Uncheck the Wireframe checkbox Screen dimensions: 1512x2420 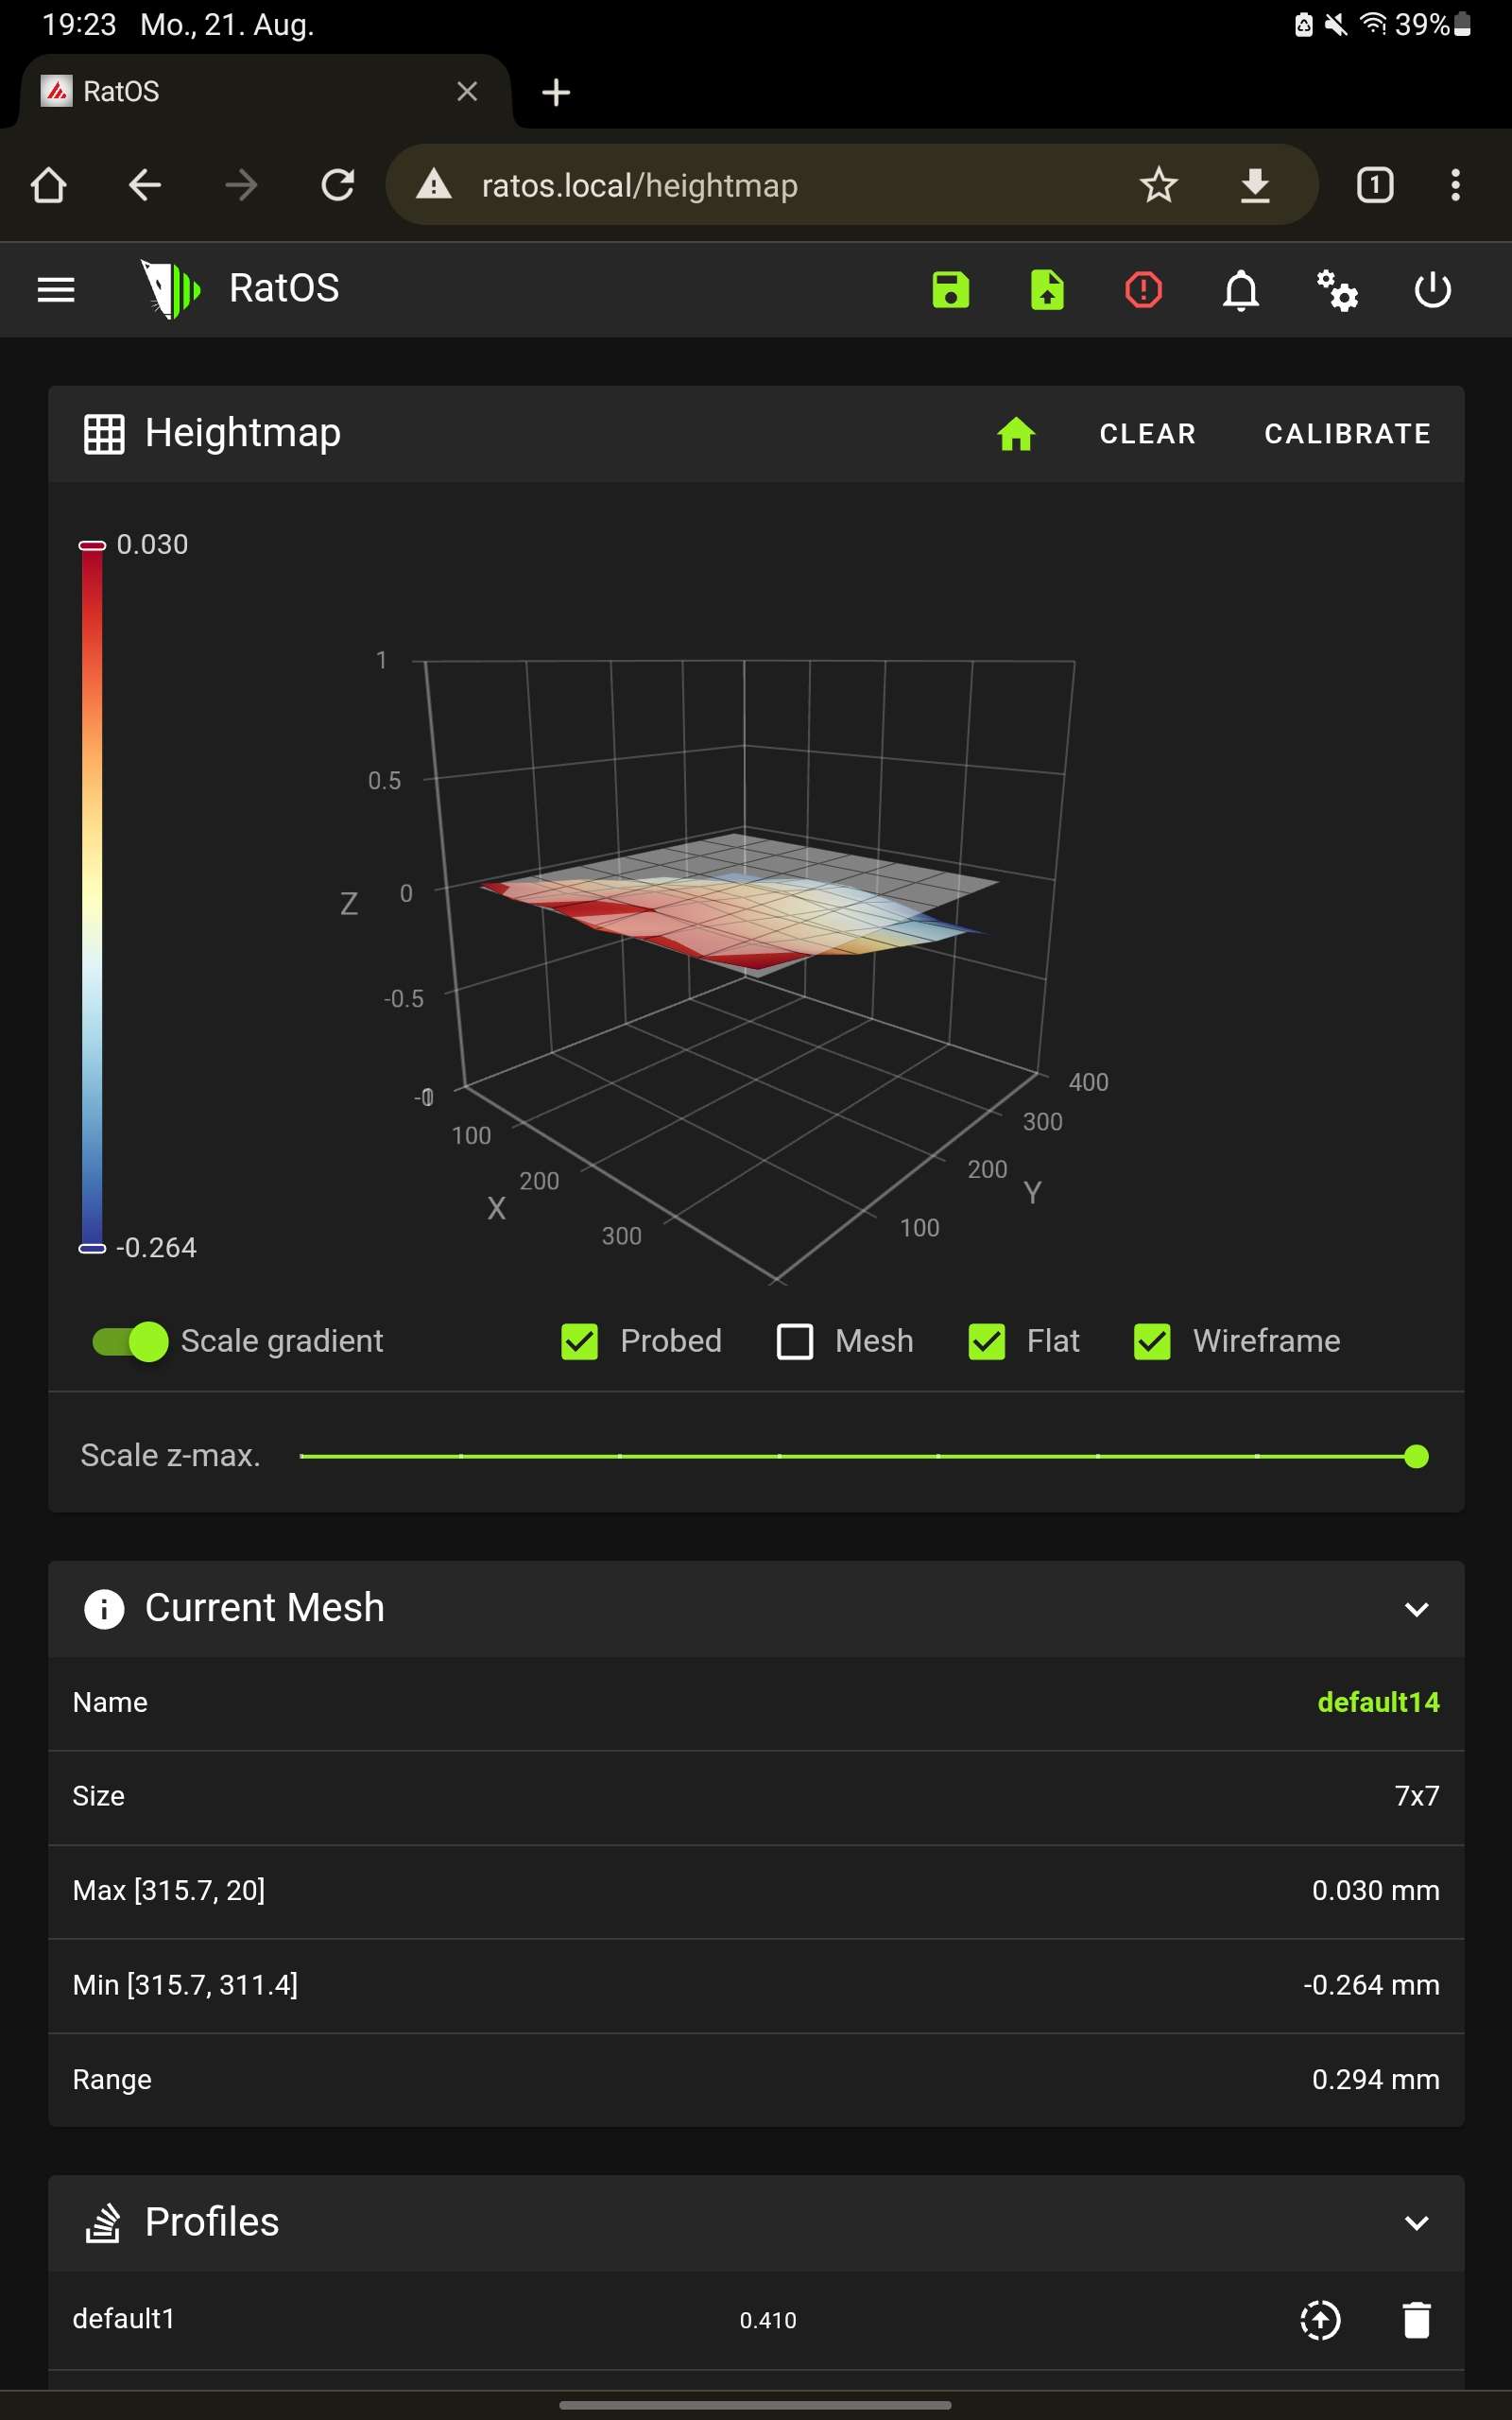pyautogui.click(x=1152, y=1341)
